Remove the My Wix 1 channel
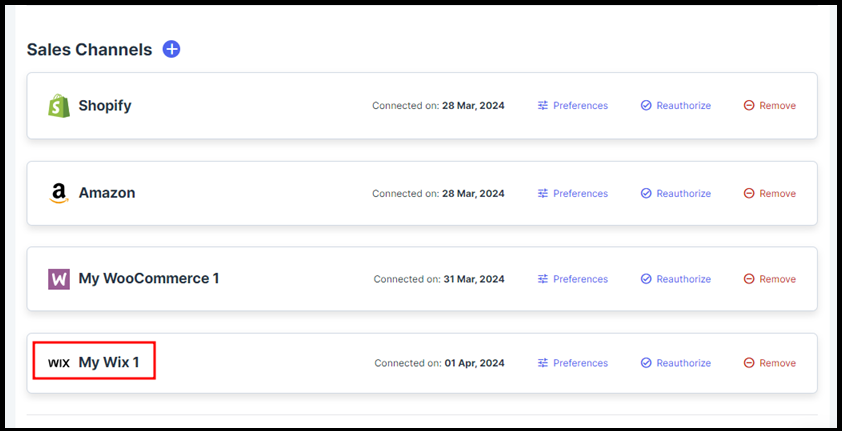The image size is (842, 431). pyautogui.click(x=777, y=364)
